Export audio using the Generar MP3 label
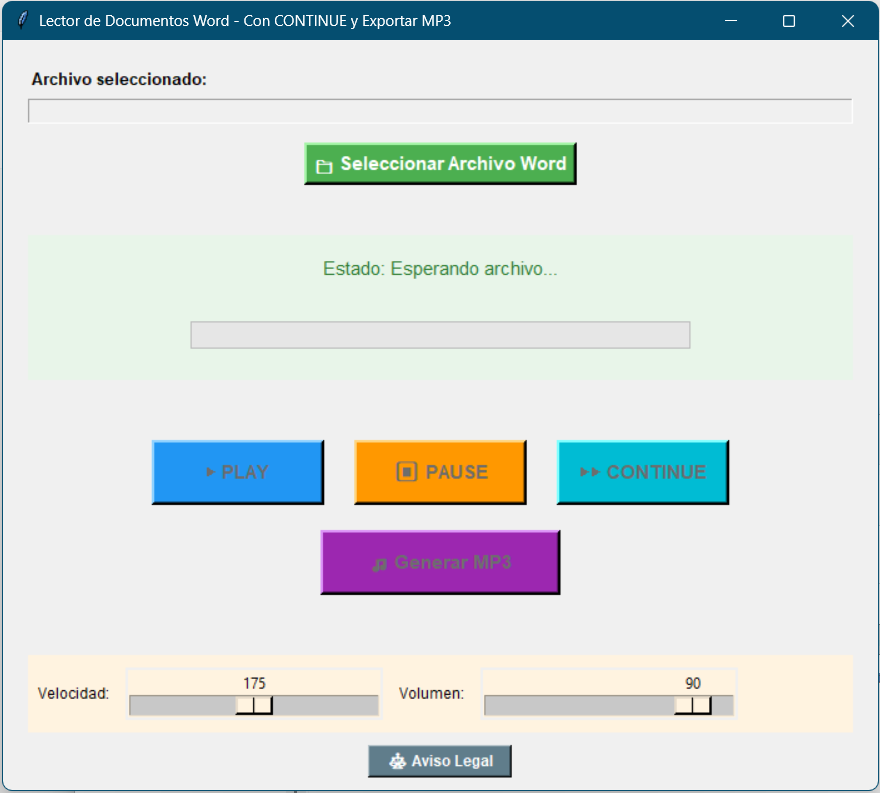Screen dimensions: 880x793 click(x=453, y=562)
